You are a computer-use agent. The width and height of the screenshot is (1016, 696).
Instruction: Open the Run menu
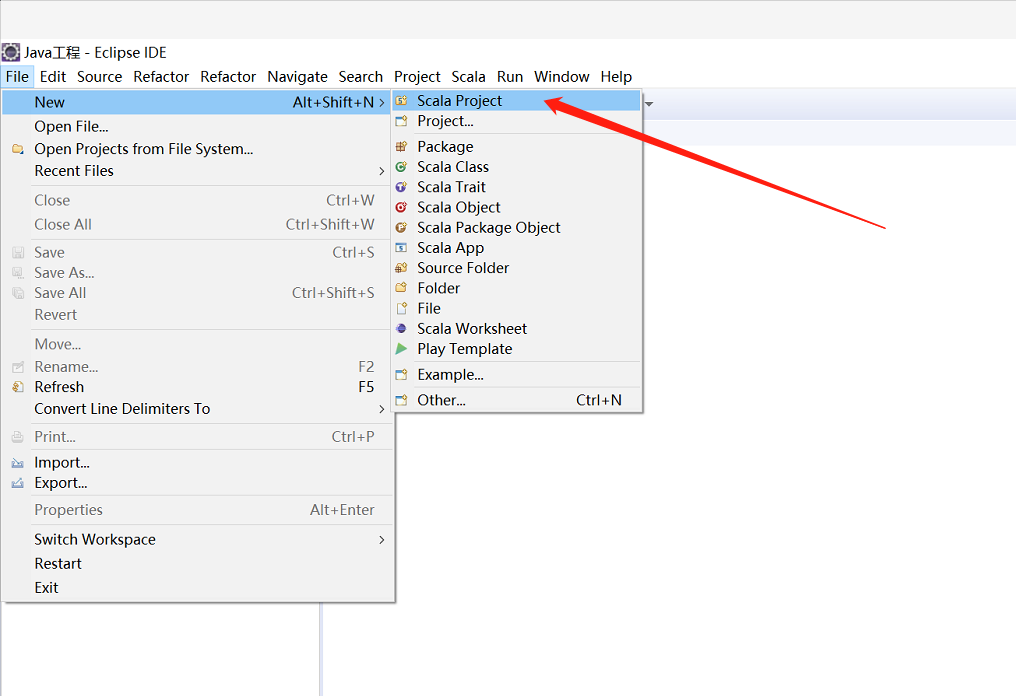[x=510, y=76]
